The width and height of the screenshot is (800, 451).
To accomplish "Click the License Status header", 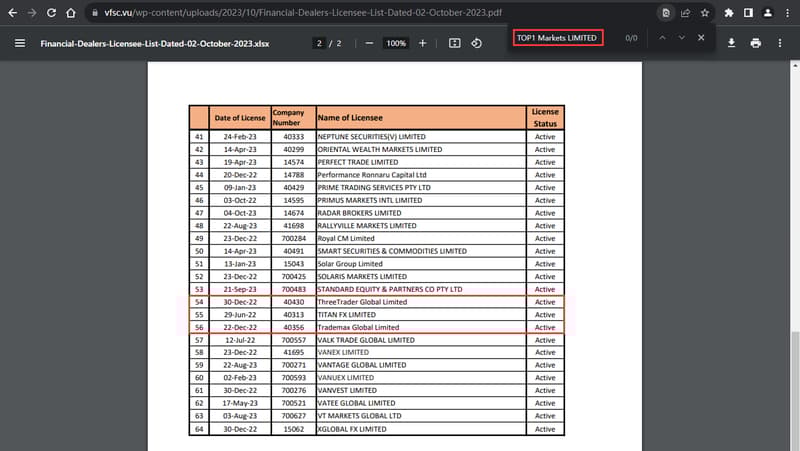I will tap(545, 118).
